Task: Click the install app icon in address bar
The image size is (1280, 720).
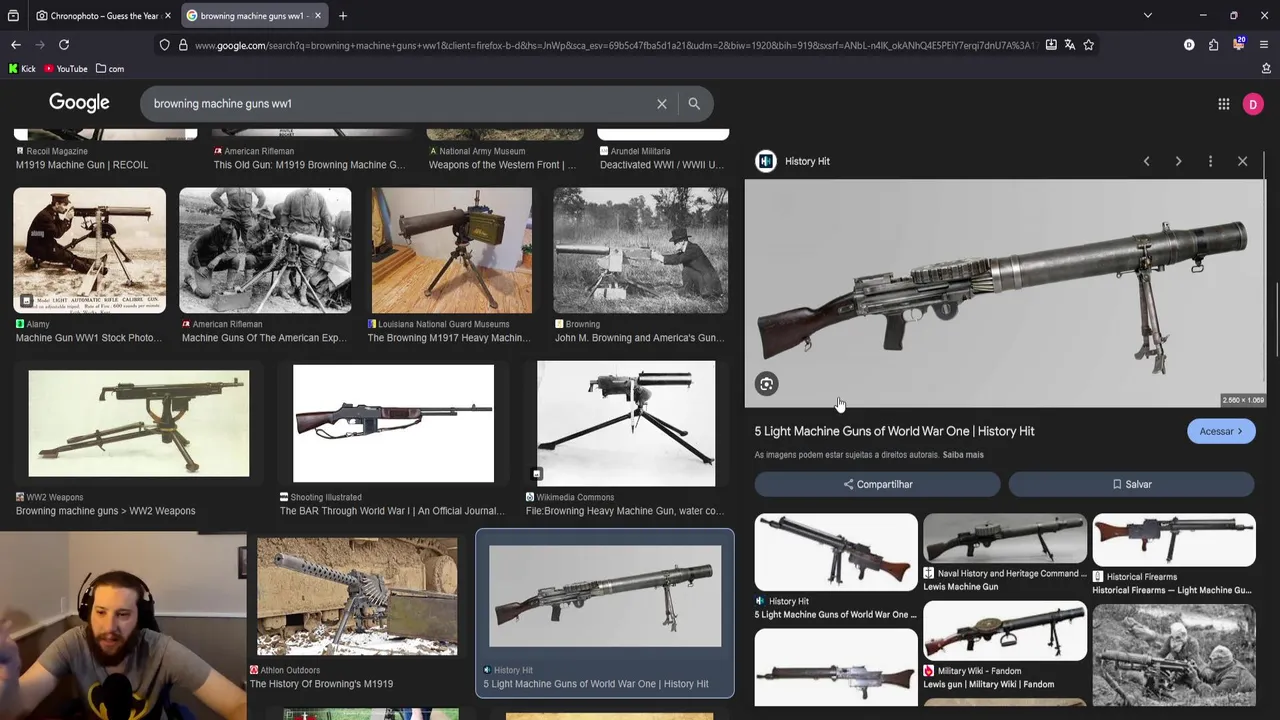Action: point(1051,45)
